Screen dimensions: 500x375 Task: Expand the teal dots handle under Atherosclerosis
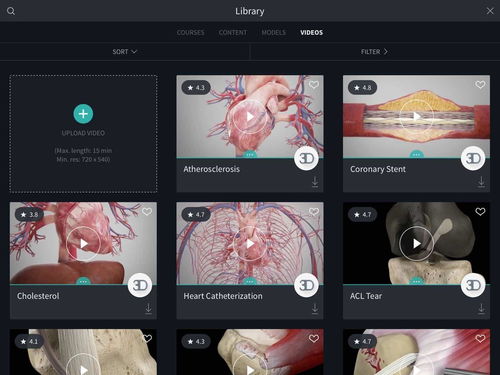250,154
